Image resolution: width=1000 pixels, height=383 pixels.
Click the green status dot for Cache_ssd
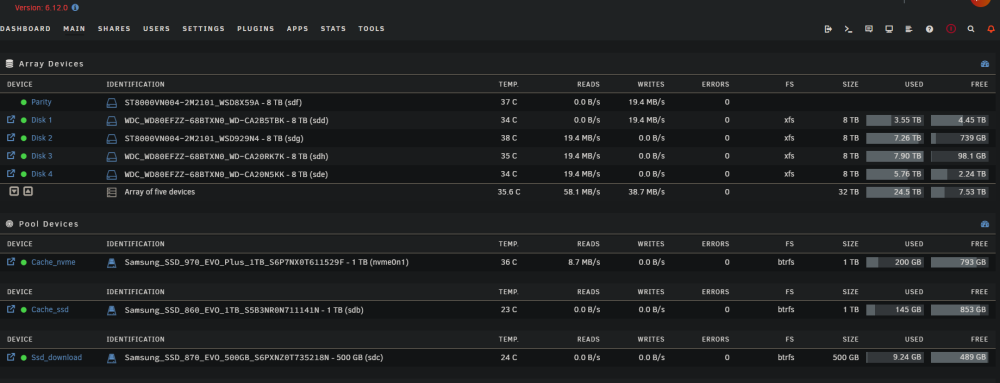click(24, 310)
